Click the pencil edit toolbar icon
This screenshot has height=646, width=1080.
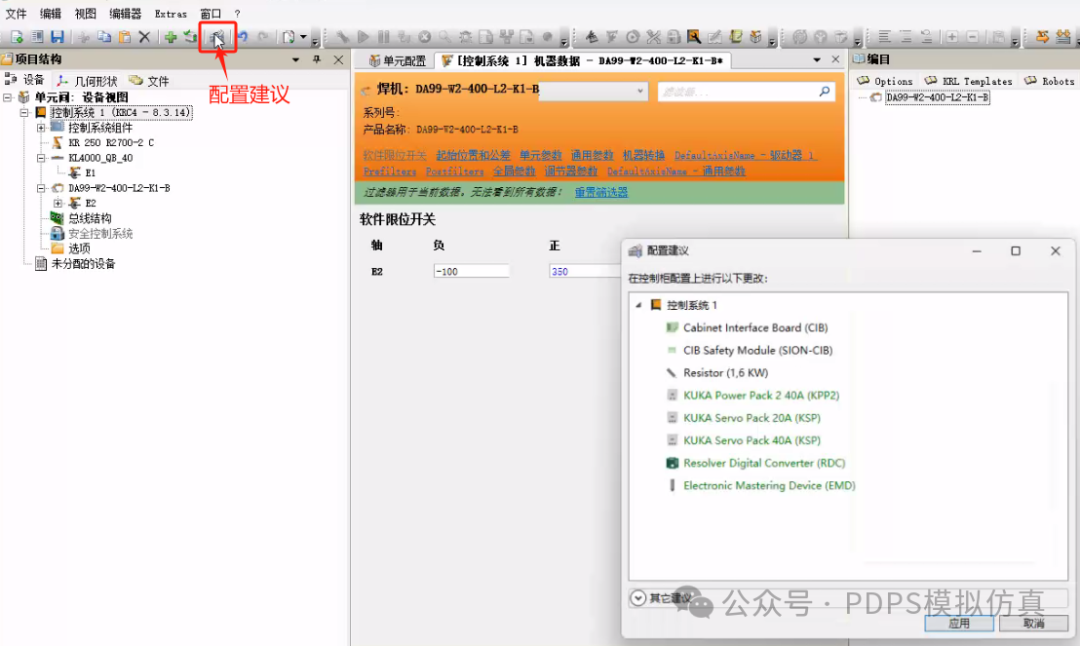[x=714, y=37]
